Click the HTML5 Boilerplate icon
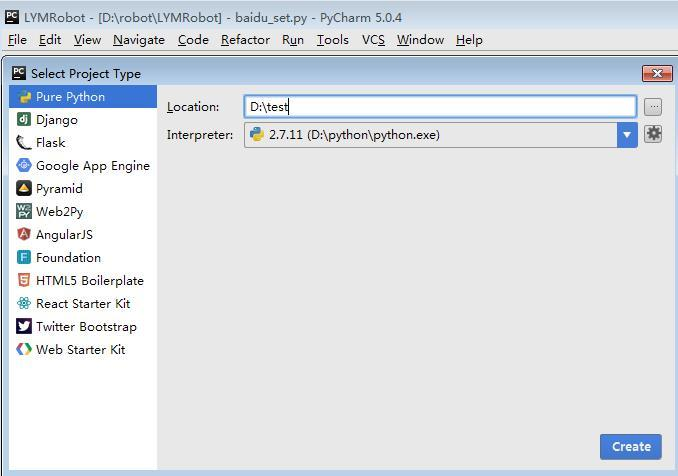 24,280
